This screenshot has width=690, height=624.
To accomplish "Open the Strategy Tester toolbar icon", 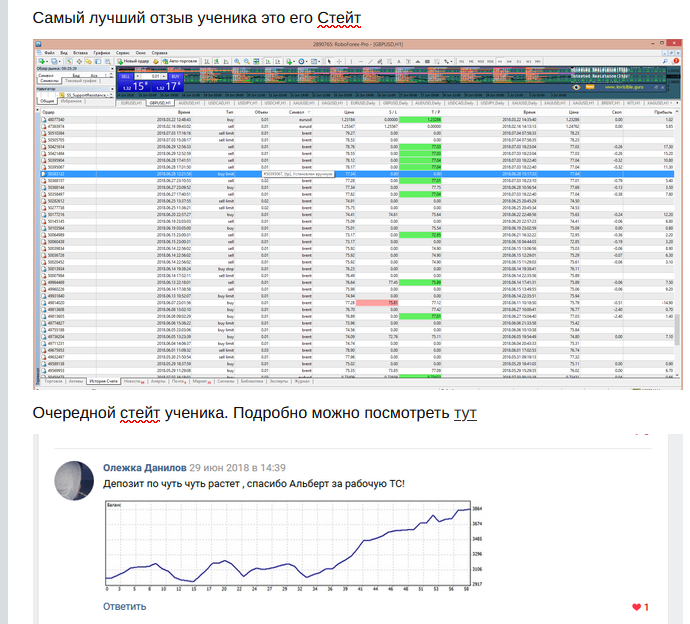I will click(107, 62).
